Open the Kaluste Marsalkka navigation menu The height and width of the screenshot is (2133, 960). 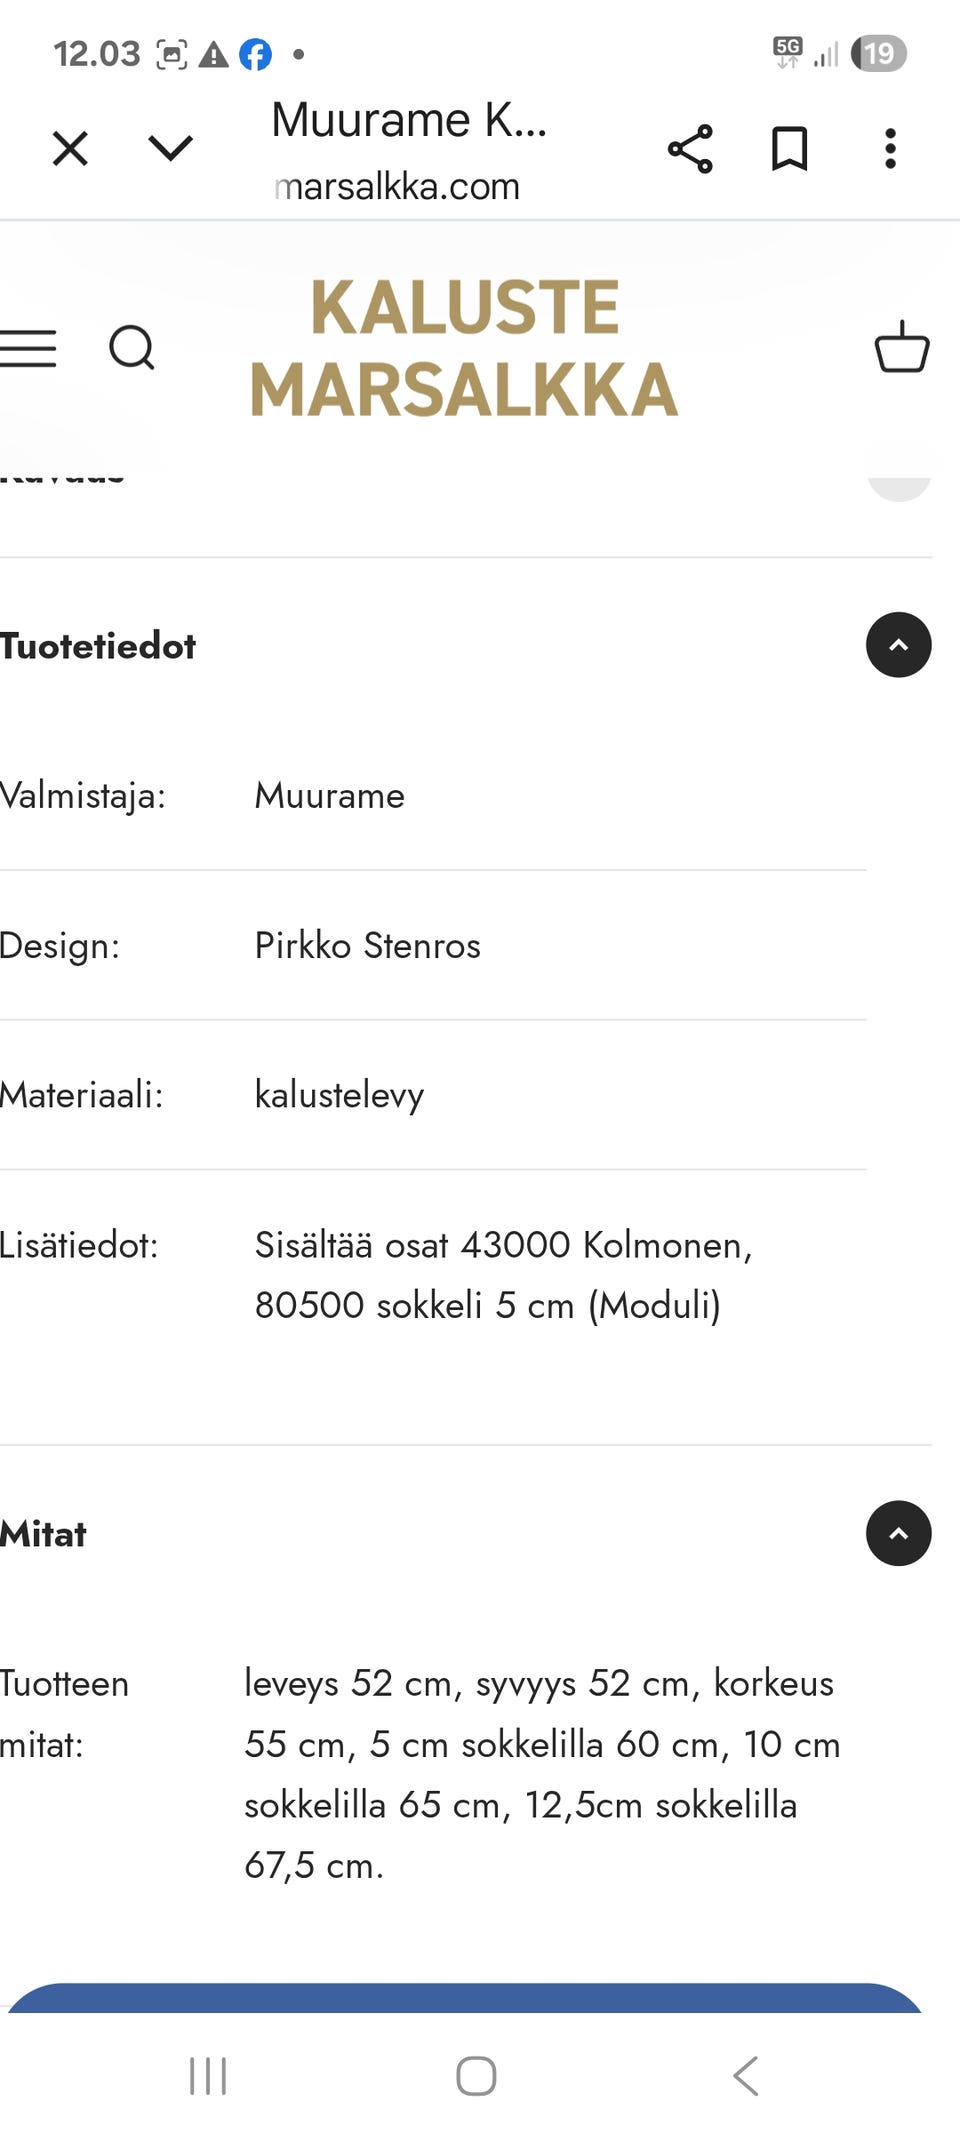pyautogui.click(x=29, y=349)
